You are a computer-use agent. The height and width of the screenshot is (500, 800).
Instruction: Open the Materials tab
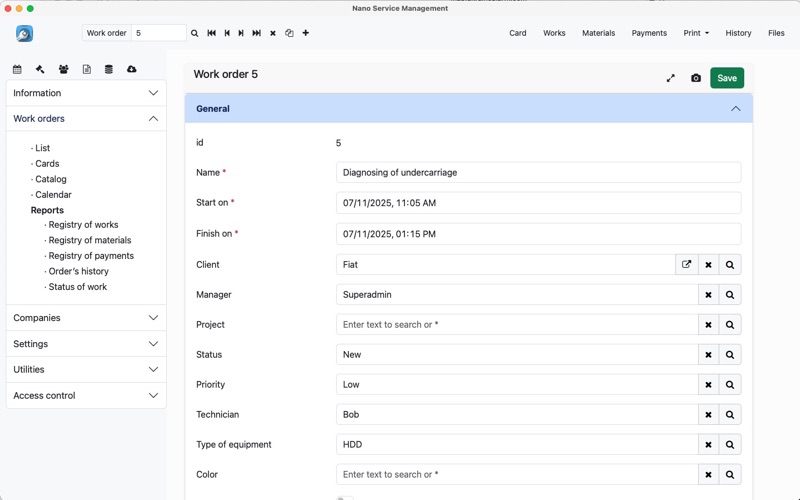pyautogui.click(x=598, y=33)
